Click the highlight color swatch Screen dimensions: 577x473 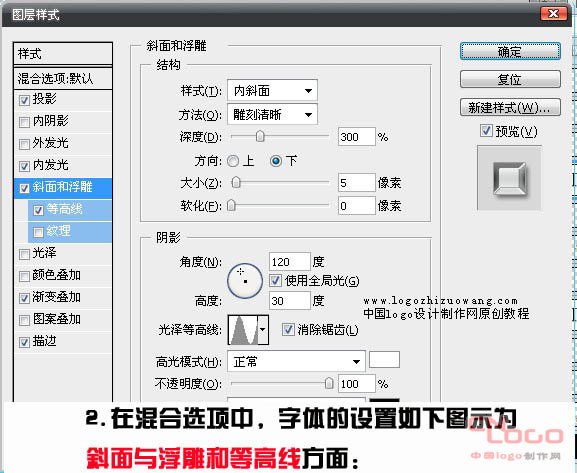click(384, 360)
